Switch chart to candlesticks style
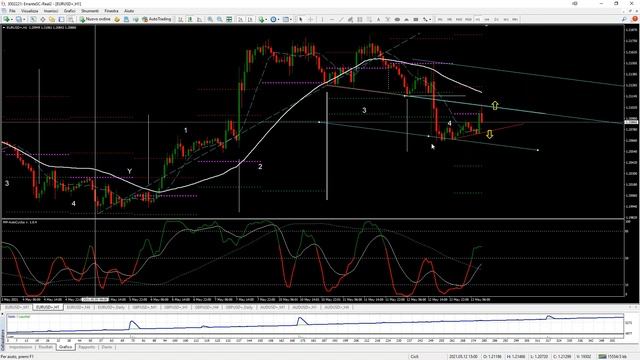The image size is (640, 360). [190, 19]
